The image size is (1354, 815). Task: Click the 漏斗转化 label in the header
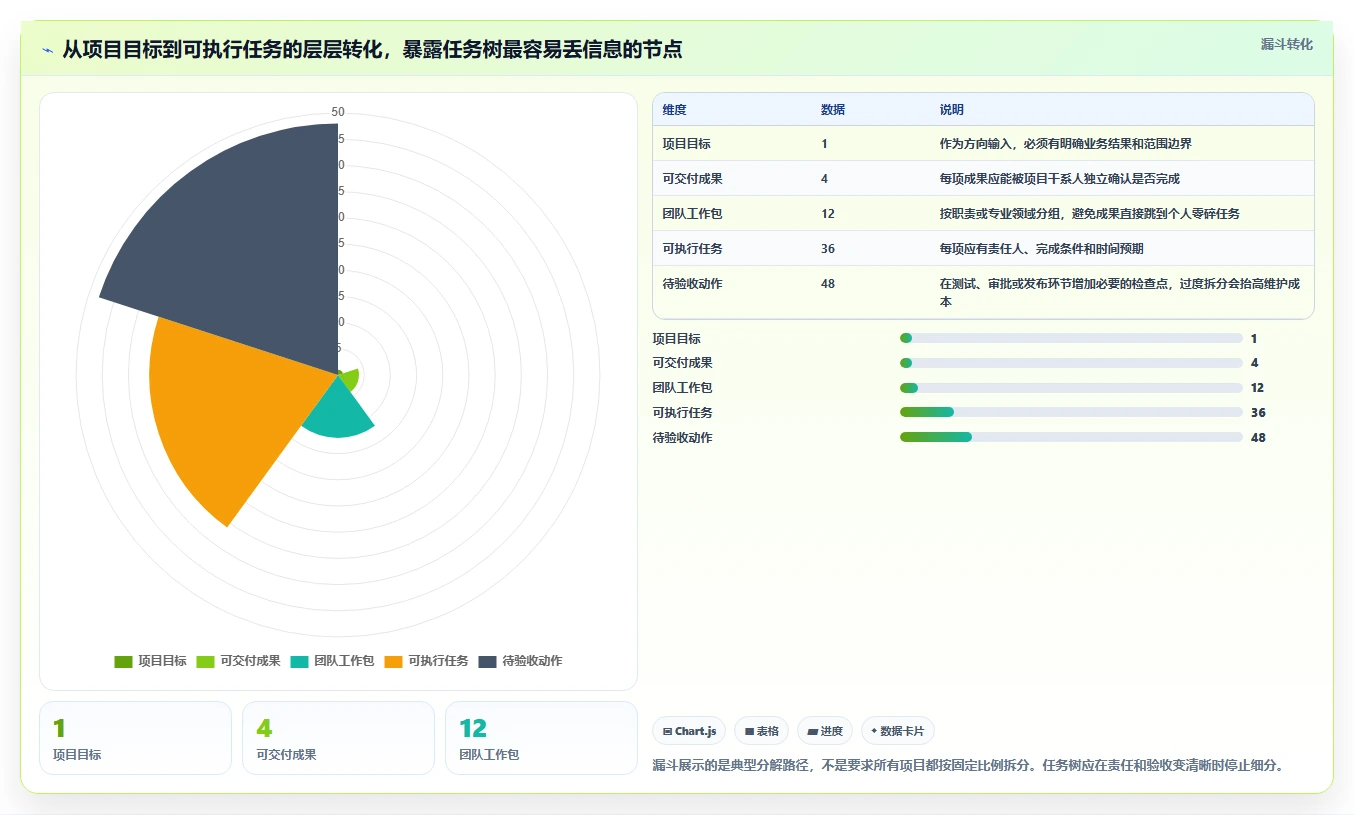[1287, 44]
